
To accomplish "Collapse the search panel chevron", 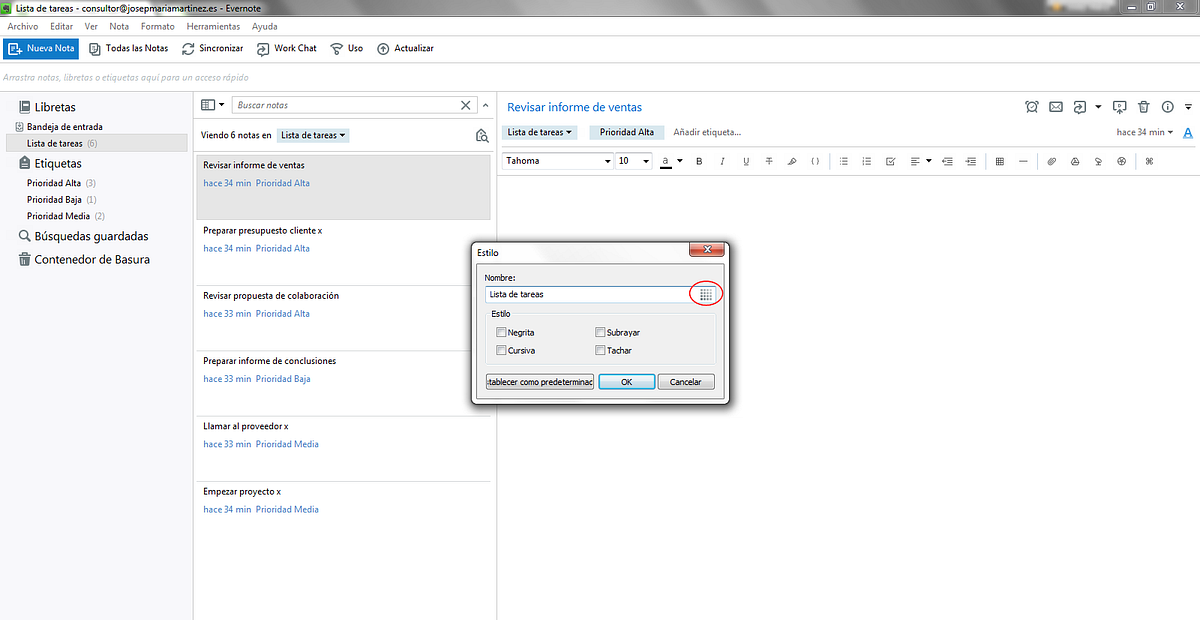I will (x=486, y=105).
